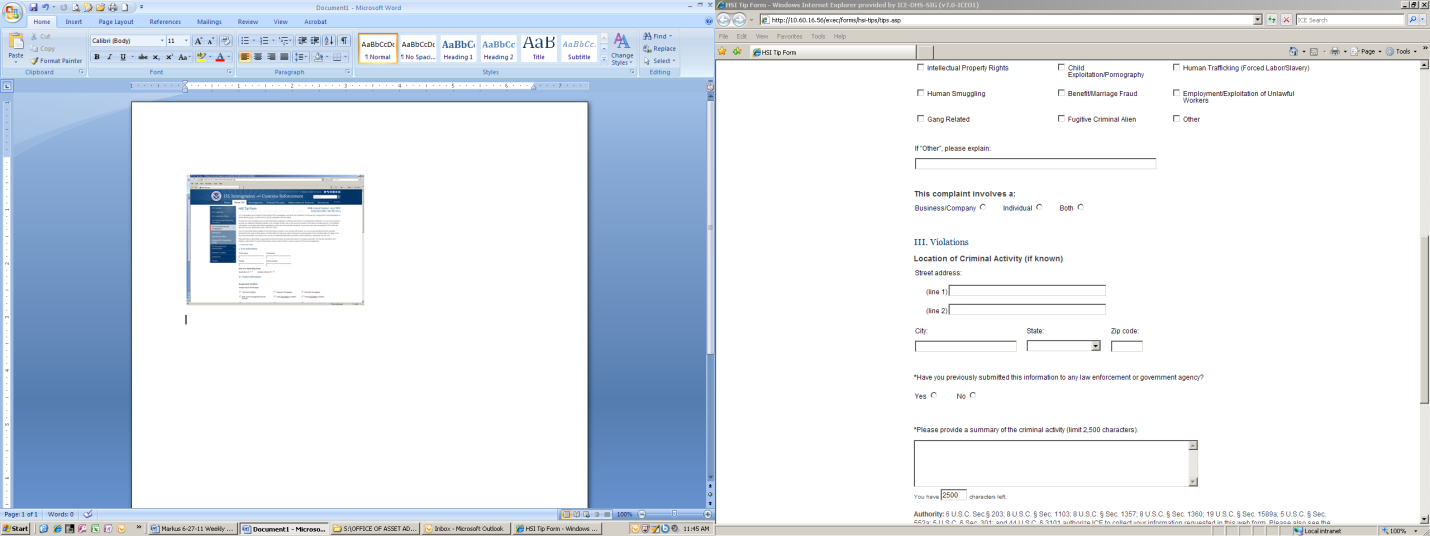Save the Word document from quick access toolbar
This screenshot has height=536, width=1430.
point(33,7)
